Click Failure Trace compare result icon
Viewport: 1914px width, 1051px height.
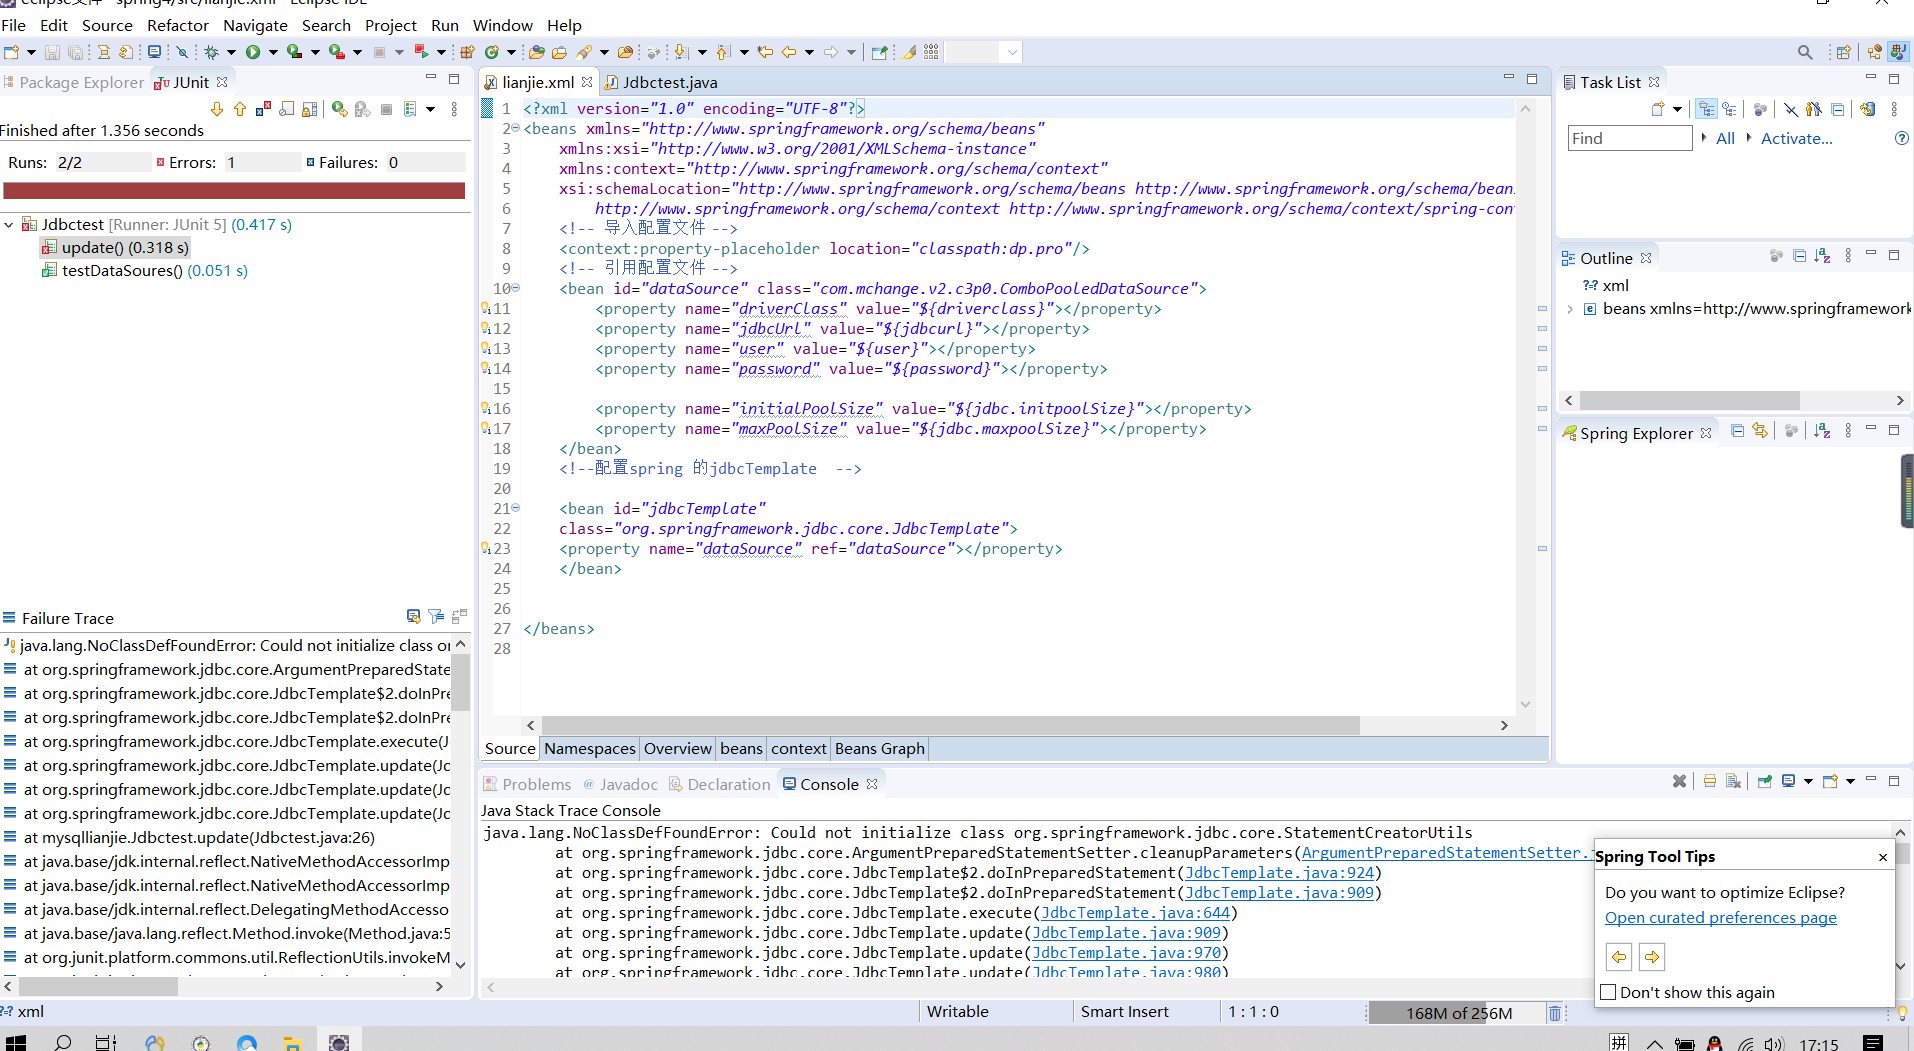coord(460,616)
